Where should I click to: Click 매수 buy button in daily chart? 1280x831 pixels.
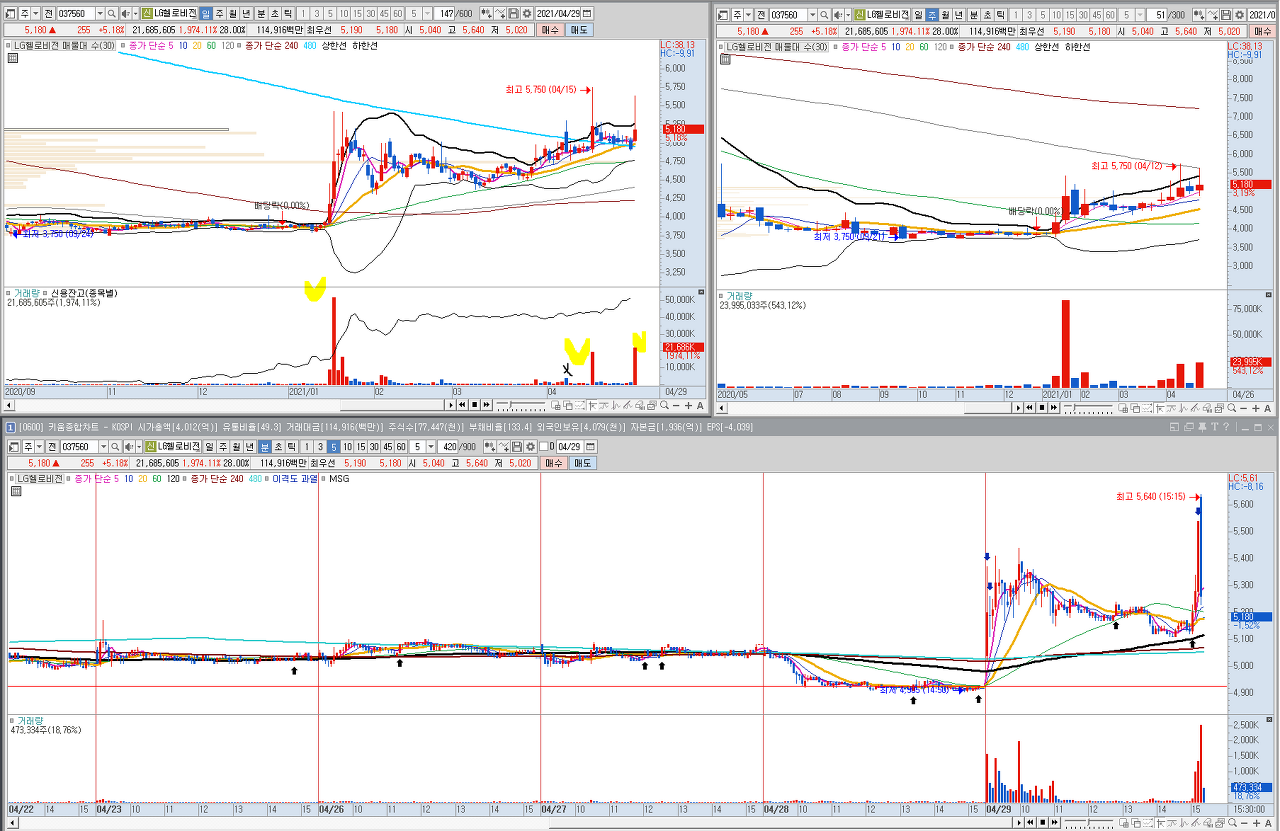pyautogui.click(x=550, y=30)
